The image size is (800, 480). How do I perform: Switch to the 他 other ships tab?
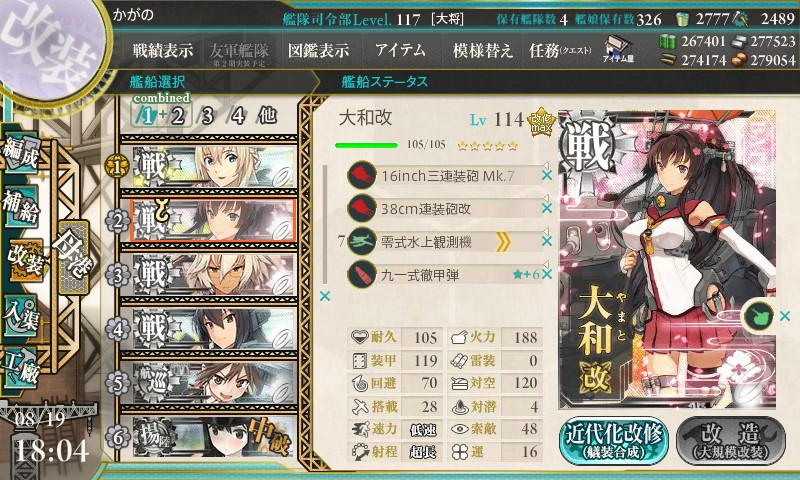click(x=267, y=116)
